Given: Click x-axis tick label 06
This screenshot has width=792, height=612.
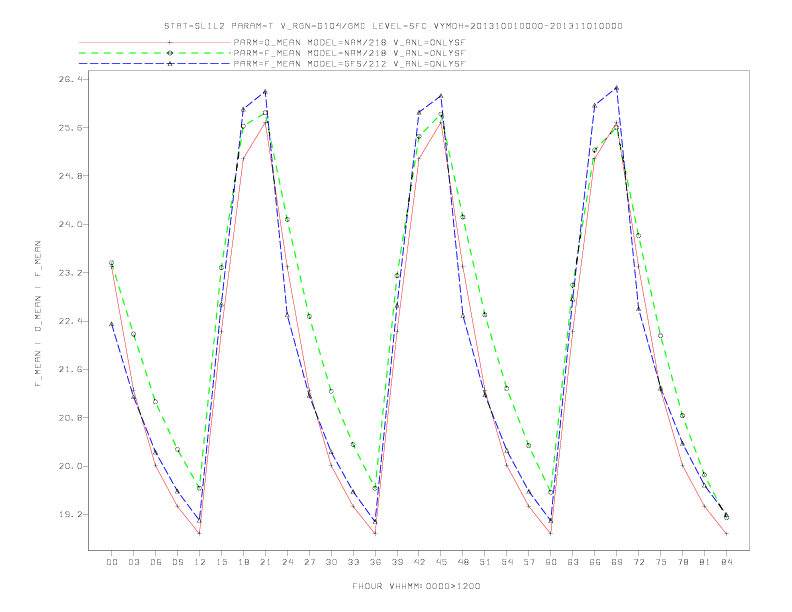Looking at the screenshot, I should point(156,562).
